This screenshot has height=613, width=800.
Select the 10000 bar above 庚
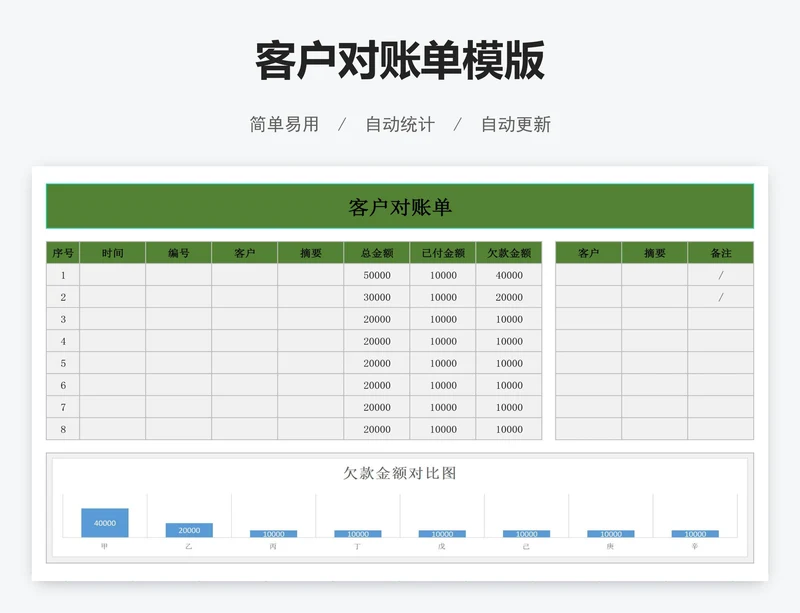pos(611,534)
